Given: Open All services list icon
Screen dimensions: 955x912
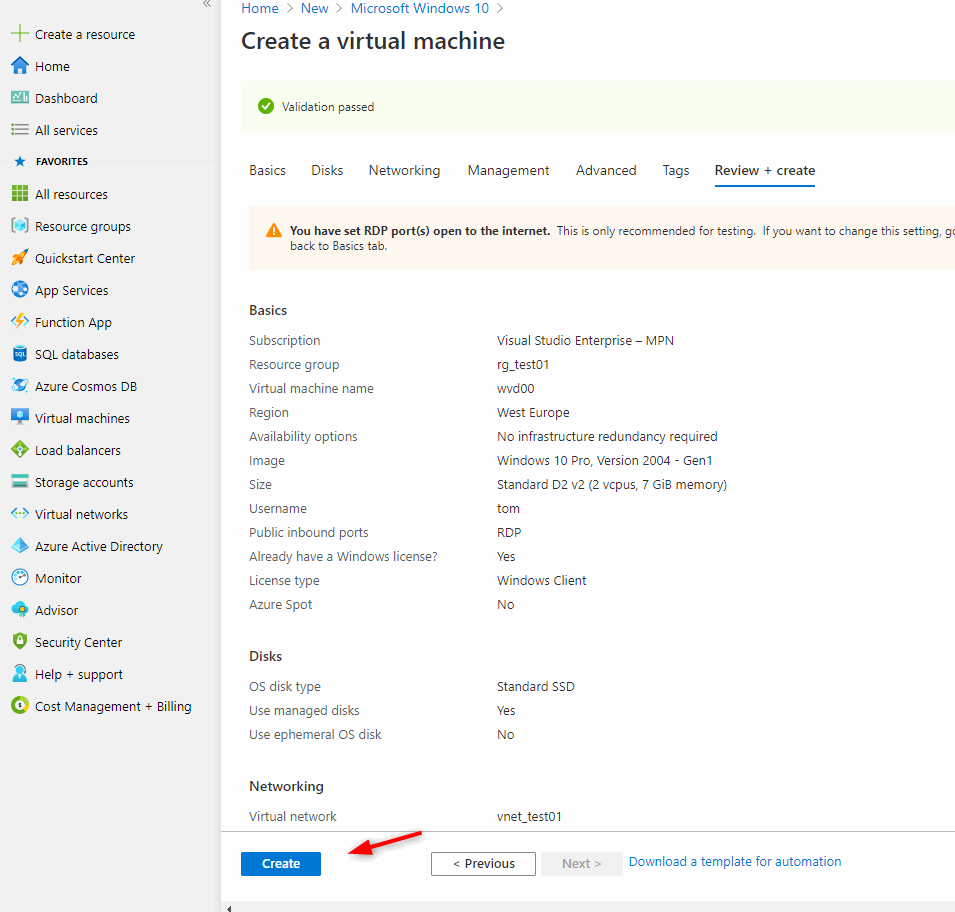Looking at the screenshot, I should (x=19, y=130).
